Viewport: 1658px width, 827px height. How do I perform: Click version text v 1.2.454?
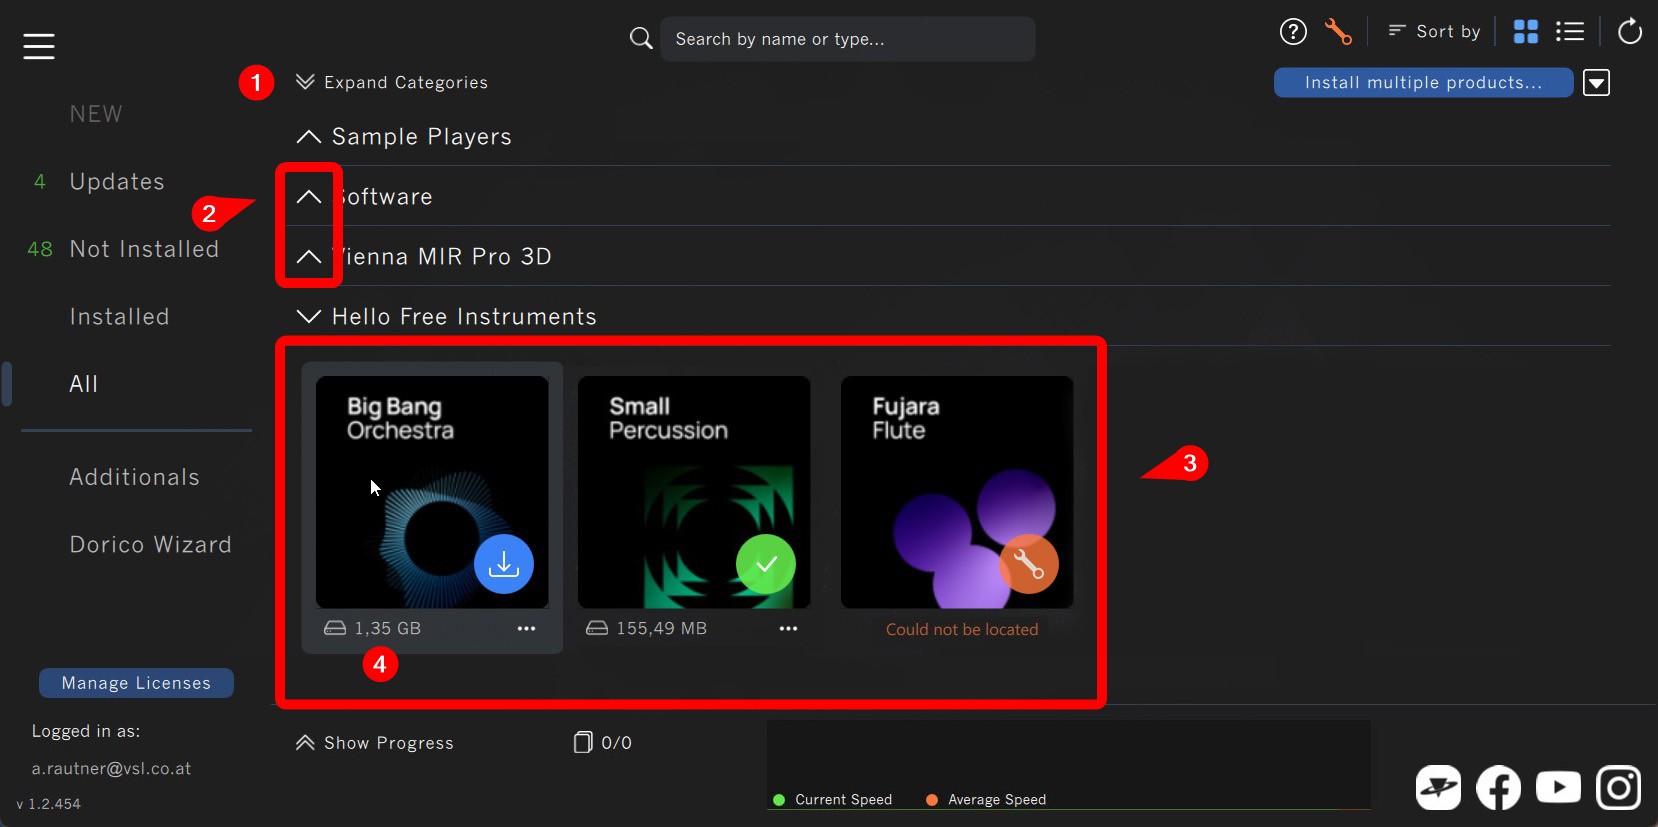(x=49, y=804)
